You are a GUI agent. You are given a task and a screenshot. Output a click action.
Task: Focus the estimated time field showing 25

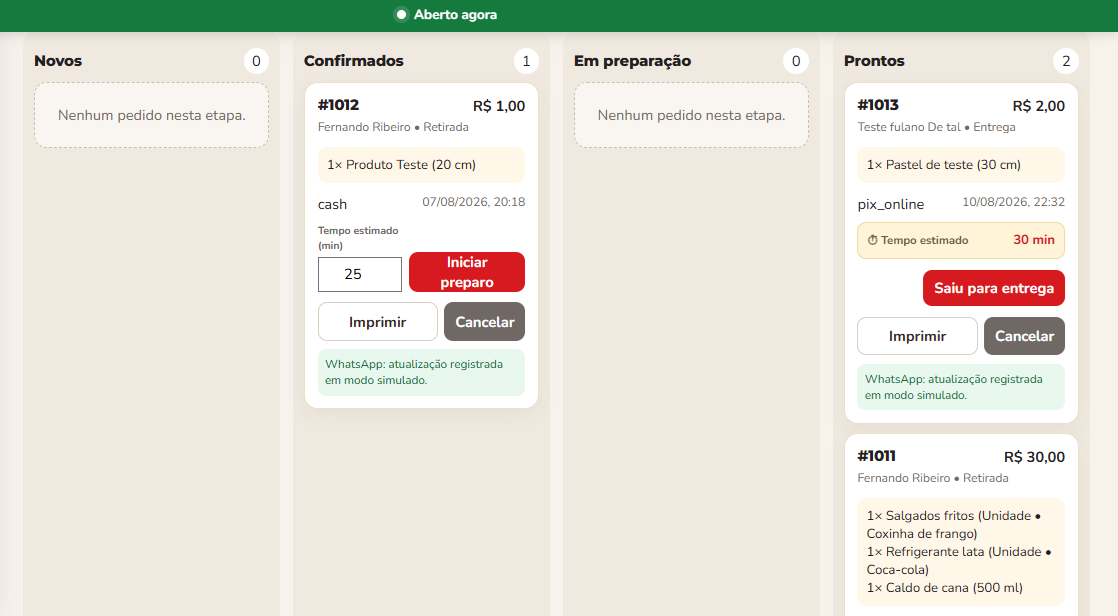pyautogui.click(x=360, y=274)
